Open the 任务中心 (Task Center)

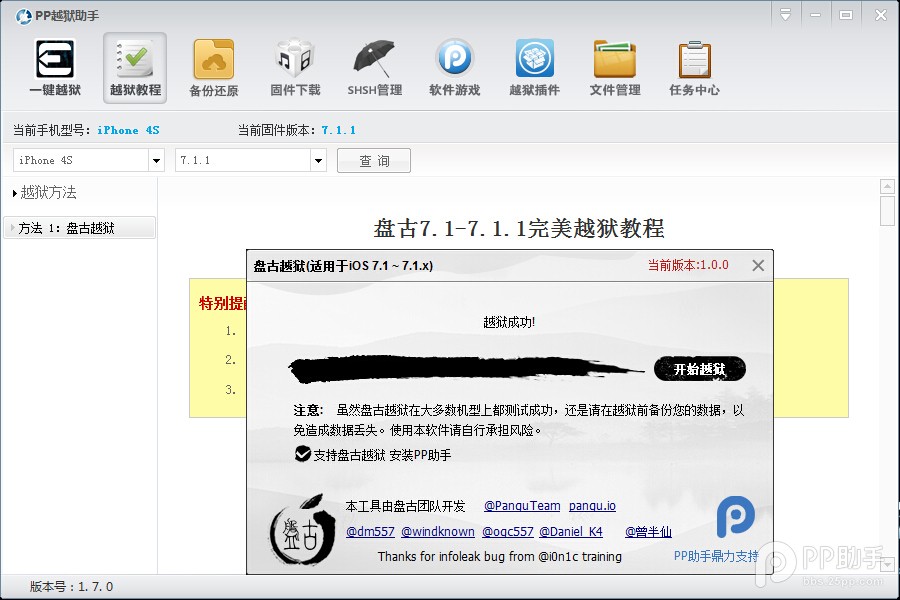coord(694,67)
